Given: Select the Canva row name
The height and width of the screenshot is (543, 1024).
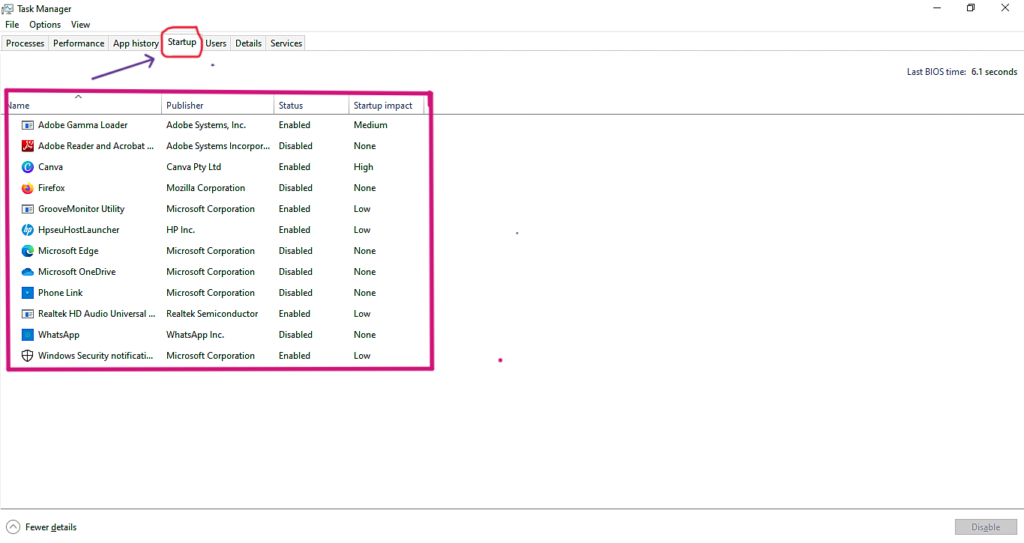Looking at the screenshot, I should (x=50, y=167).
